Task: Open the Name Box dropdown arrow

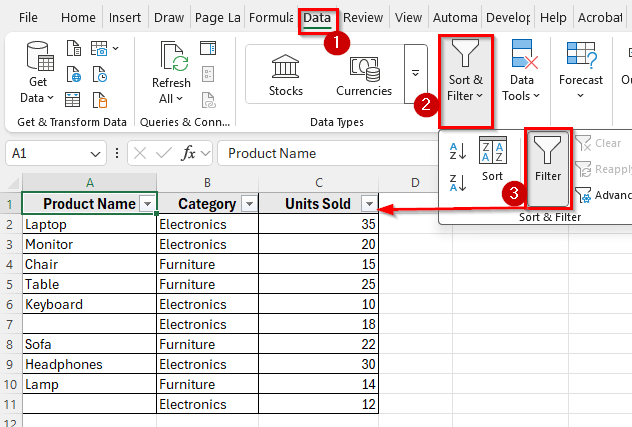Action: [x=95, y=154]
